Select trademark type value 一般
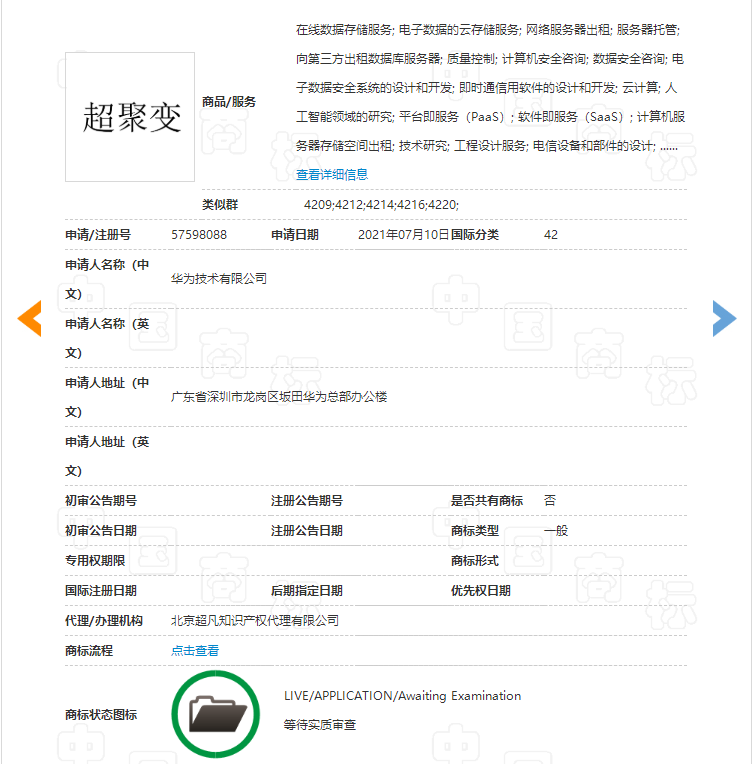This screenshot has width=753, height=764. point(556,531)
